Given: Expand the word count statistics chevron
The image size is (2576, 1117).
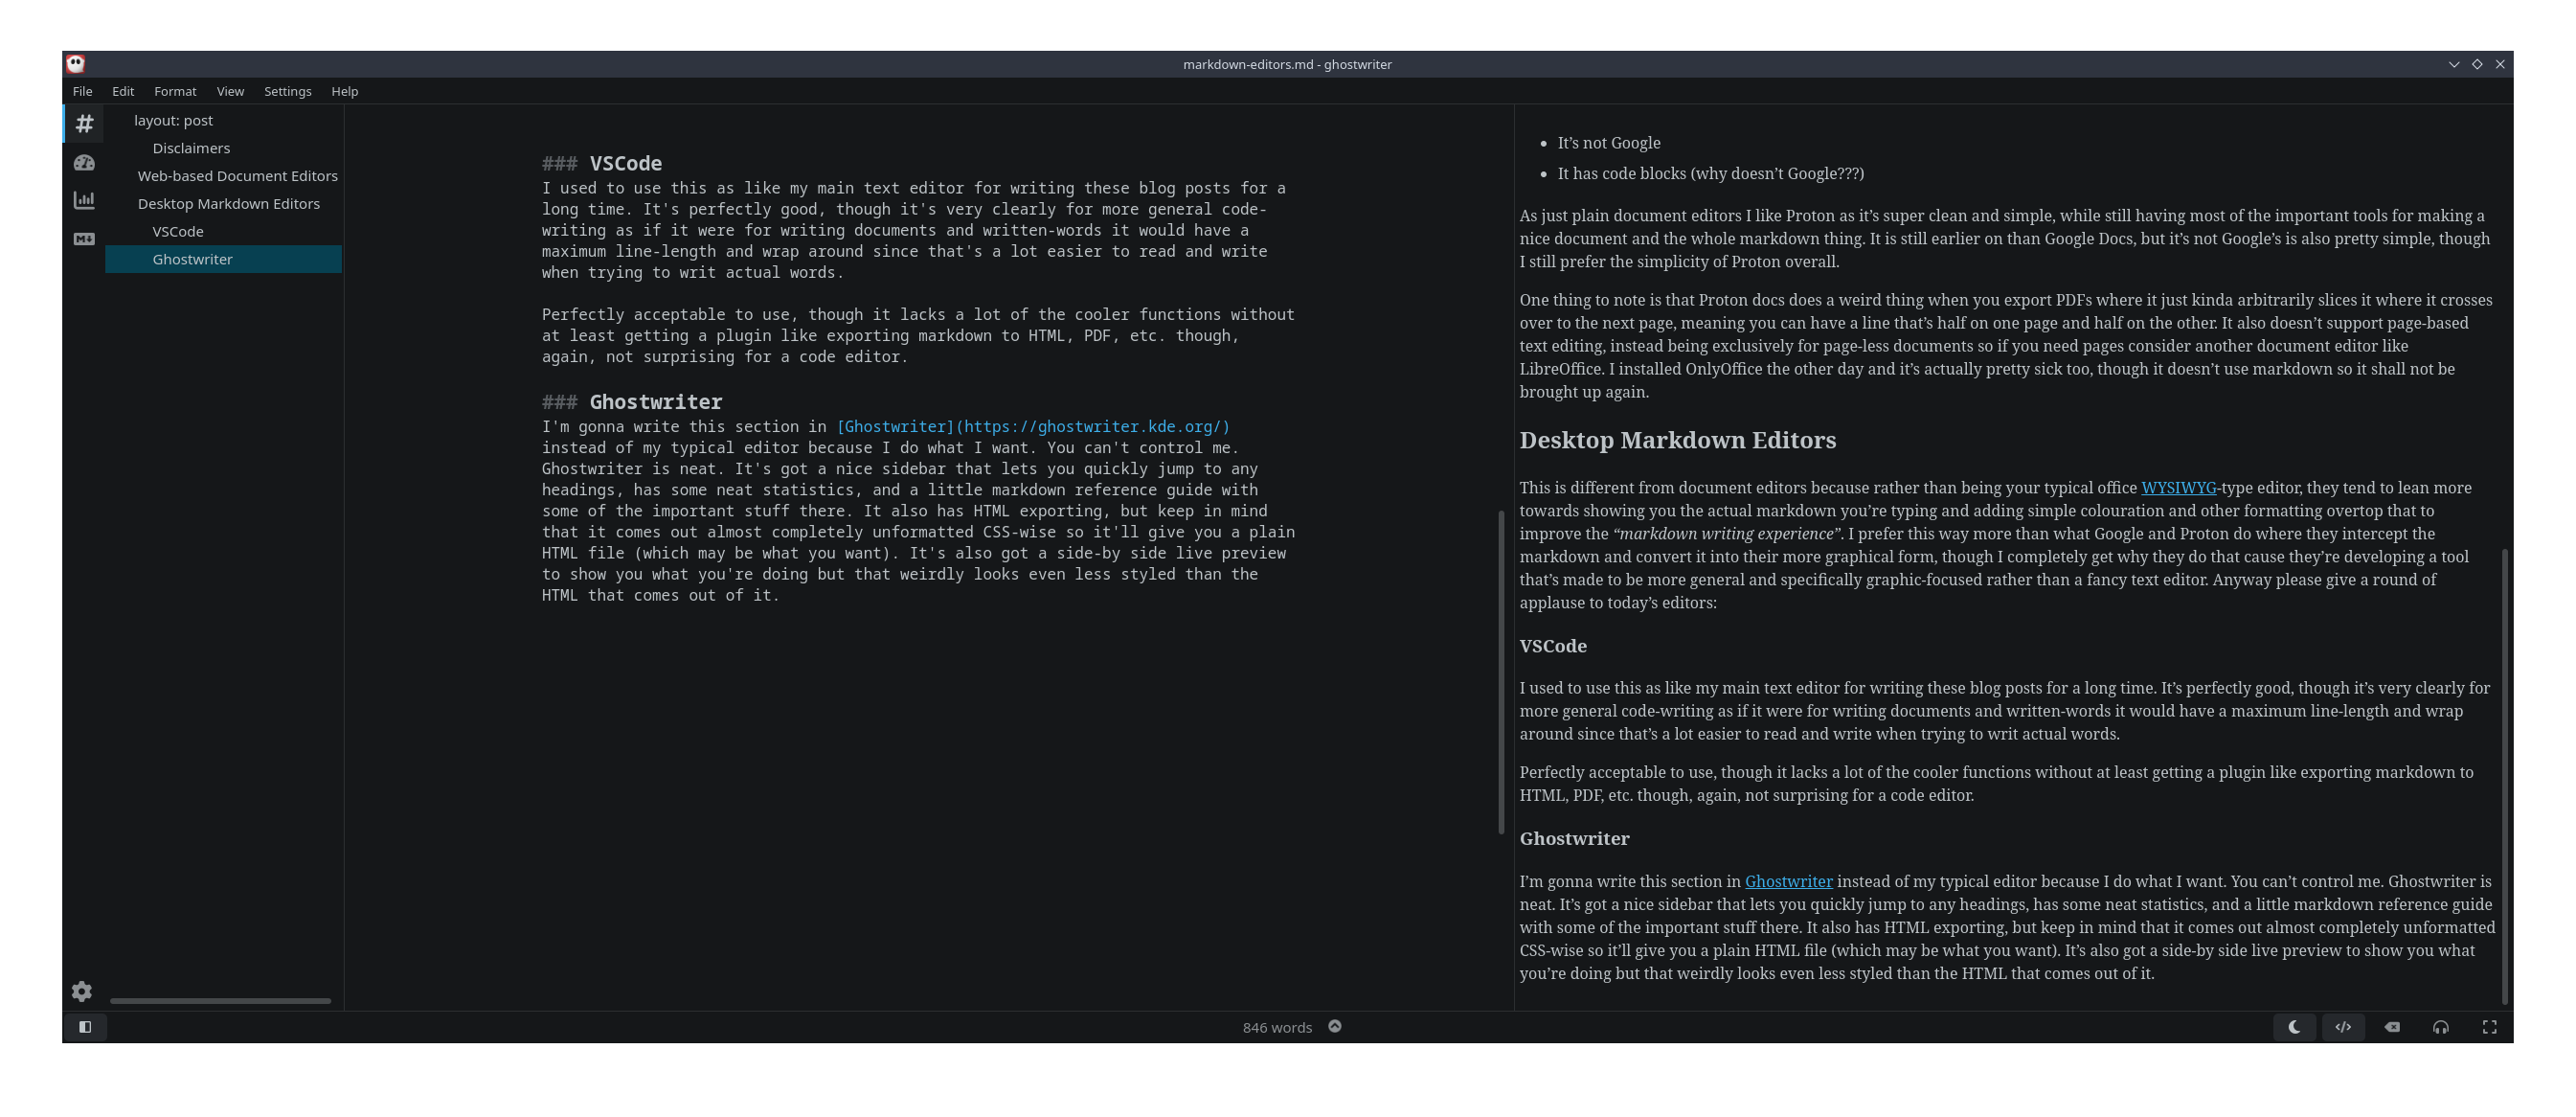Looking at the screenshot, I should [1335, 1026].
